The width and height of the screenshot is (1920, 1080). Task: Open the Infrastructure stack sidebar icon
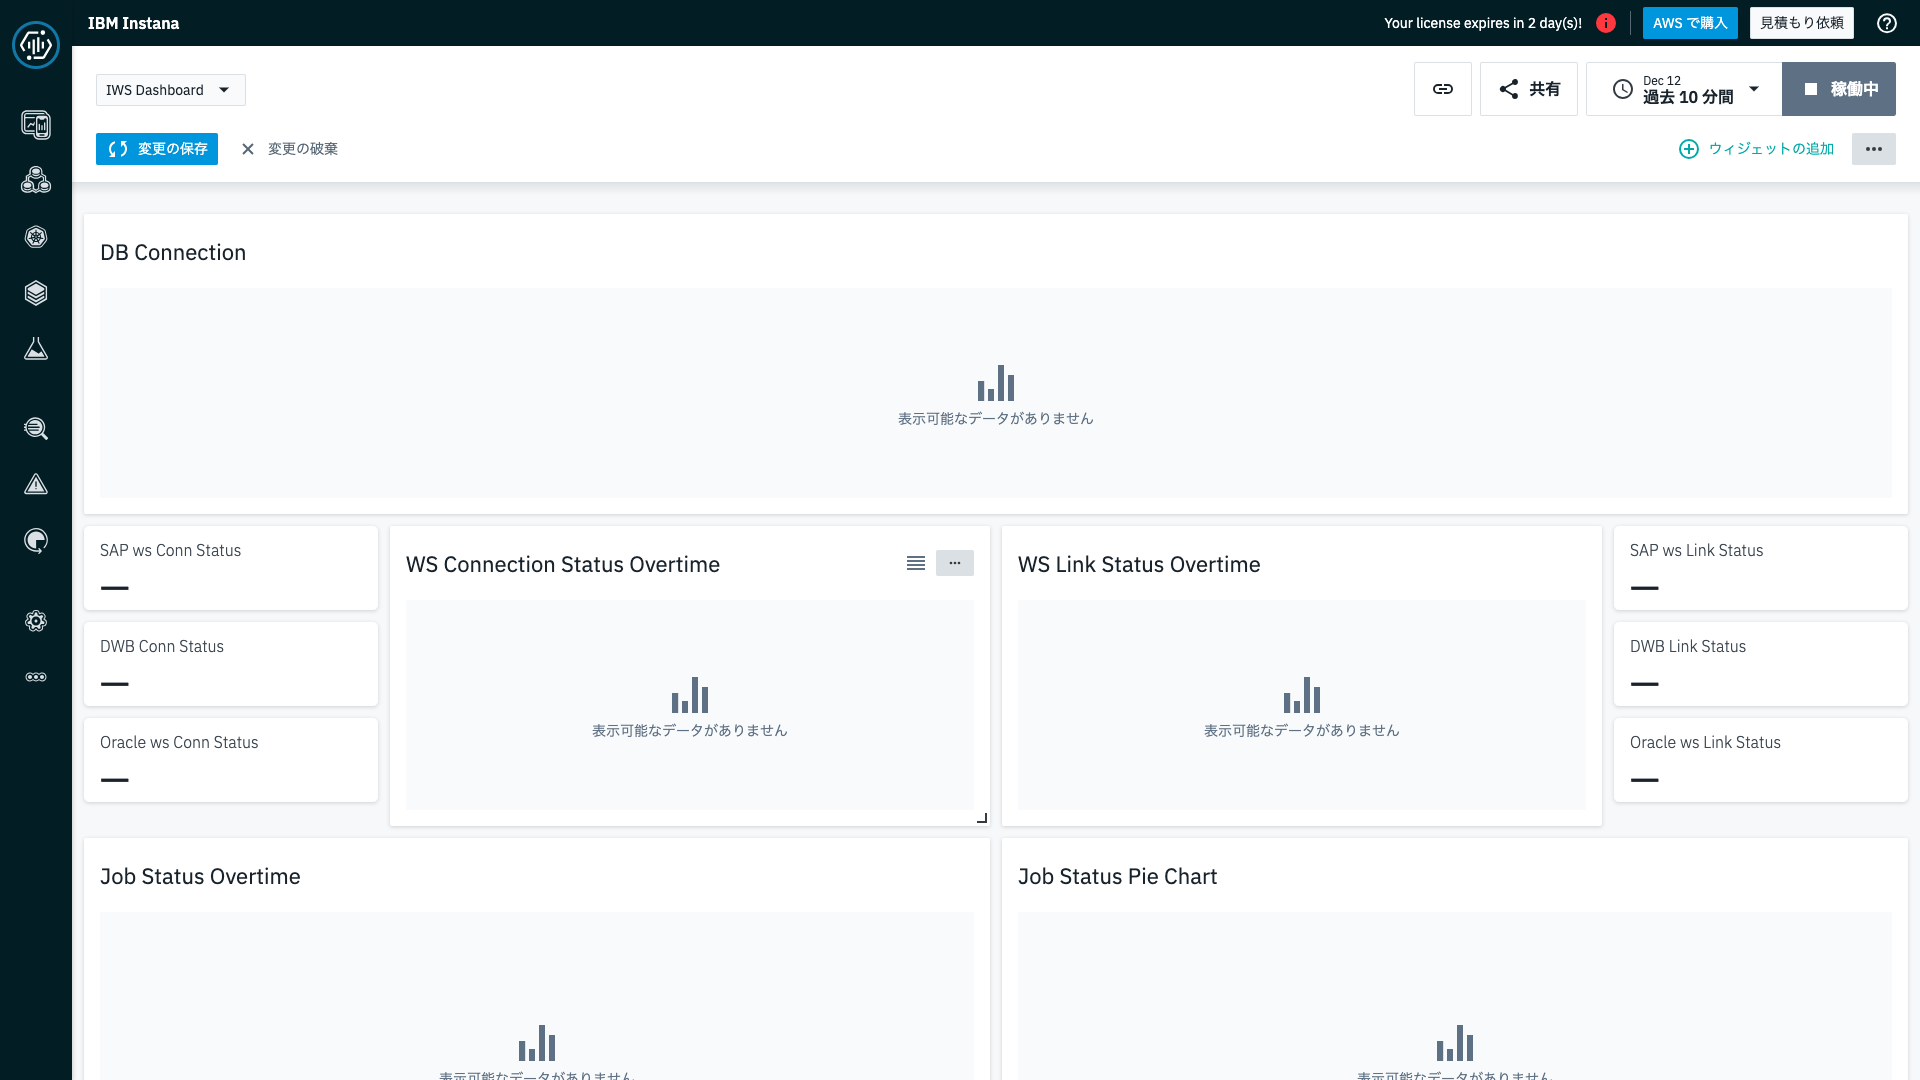click(36, 293)
